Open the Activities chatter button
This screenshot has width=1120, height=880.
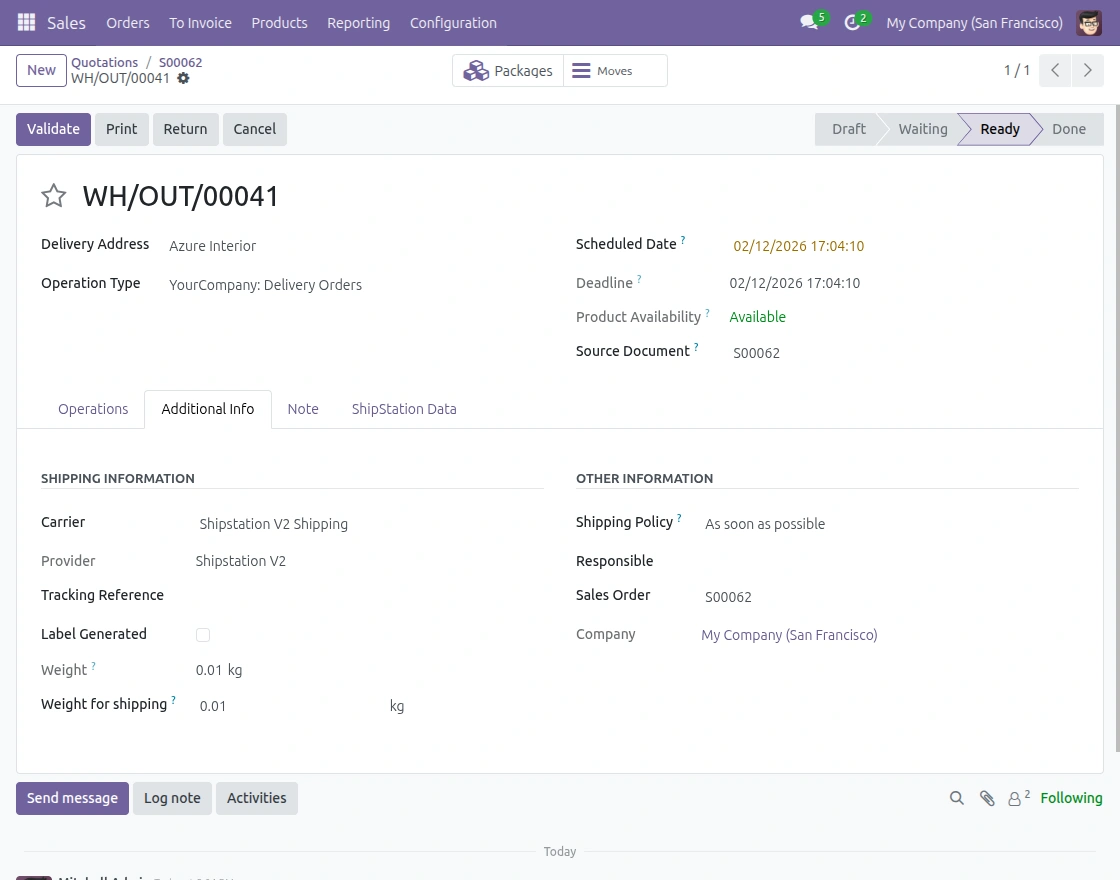(x=256, y=798)
